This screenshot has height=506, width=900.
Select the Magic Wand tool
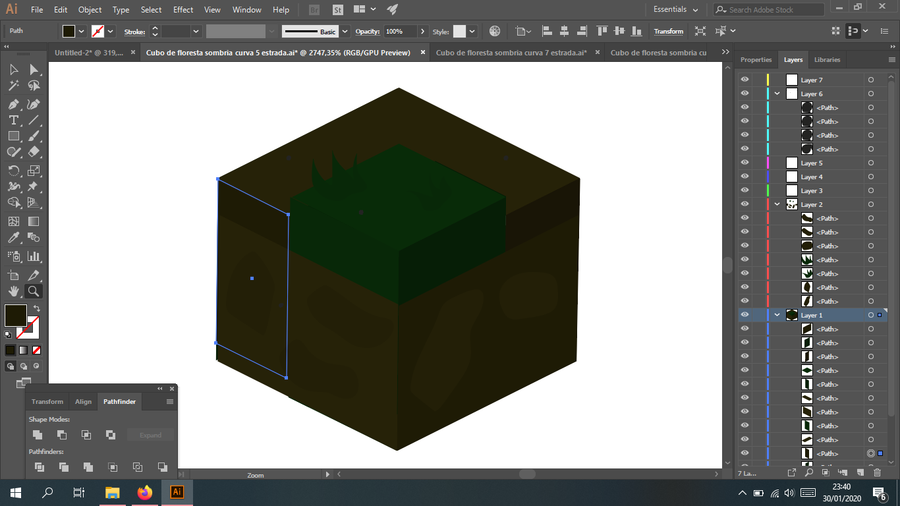(x=13, y=85)
